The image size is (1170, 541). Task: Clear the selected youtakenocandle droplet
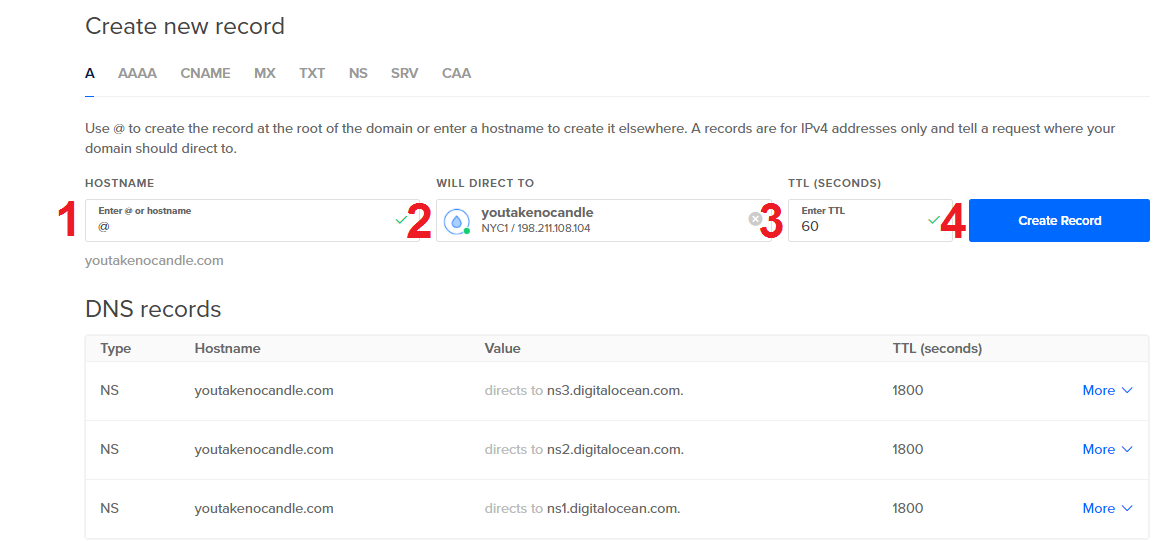(755, 219)
